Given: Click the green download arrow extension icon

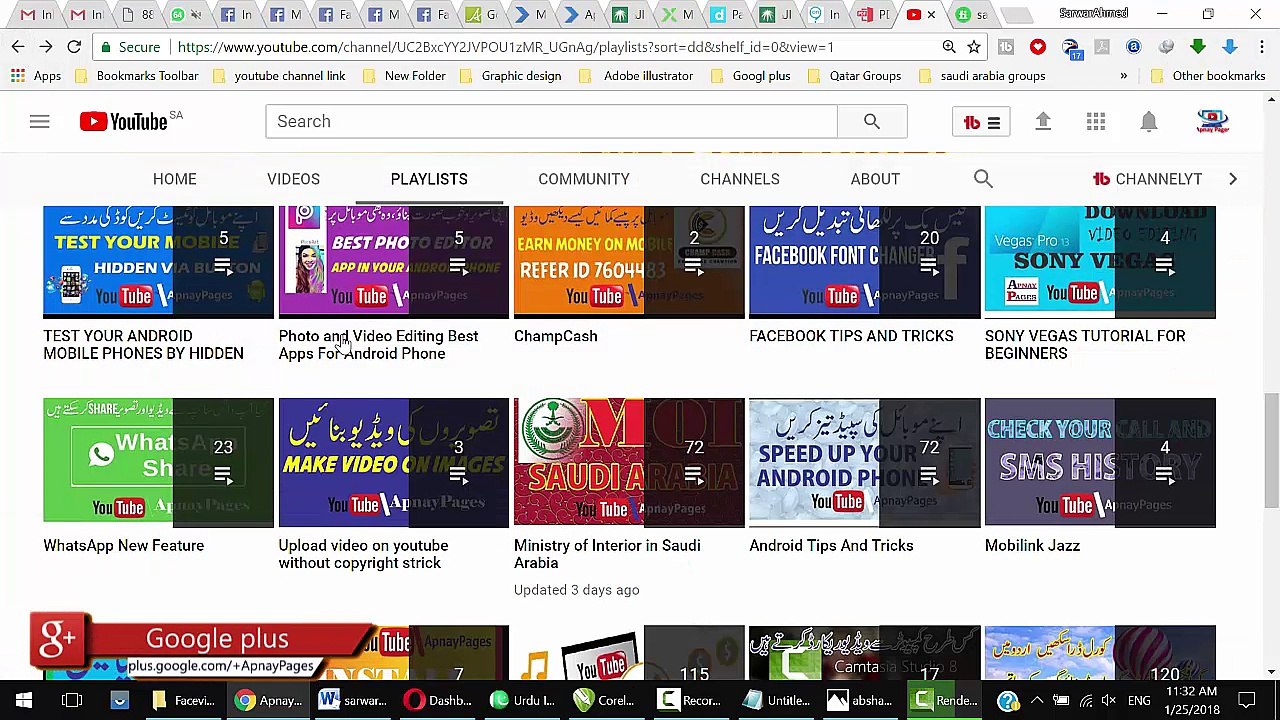Looking at the screenshot, I should click(1198, 47).
